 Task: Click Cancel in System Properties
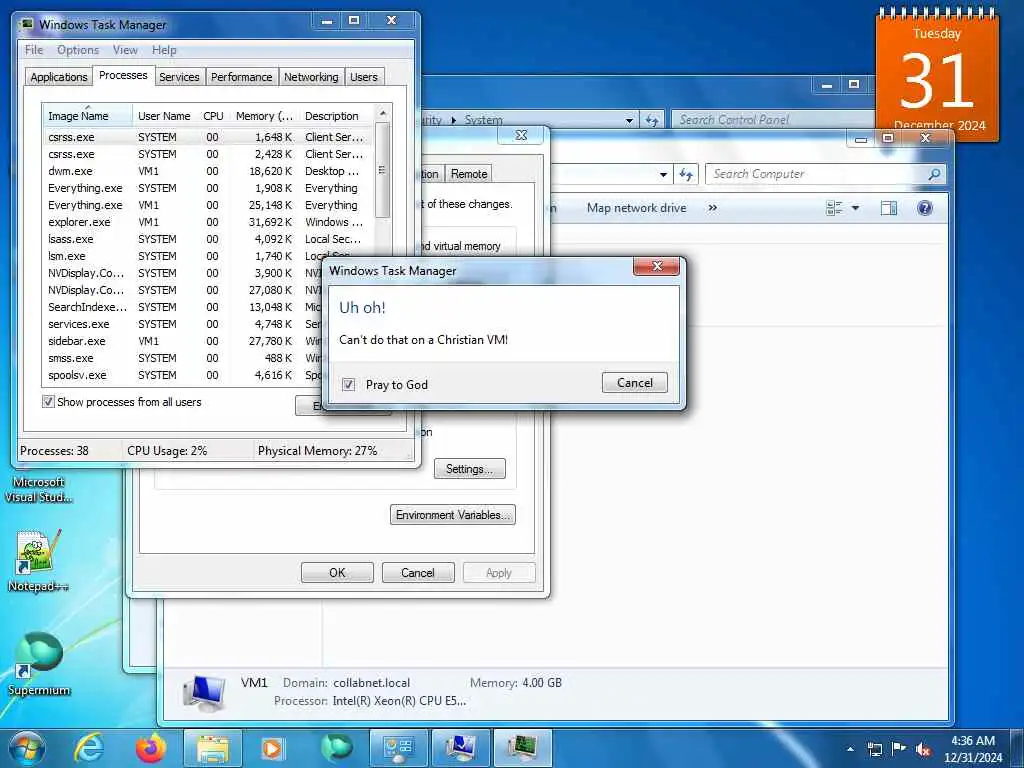[417, 573]
